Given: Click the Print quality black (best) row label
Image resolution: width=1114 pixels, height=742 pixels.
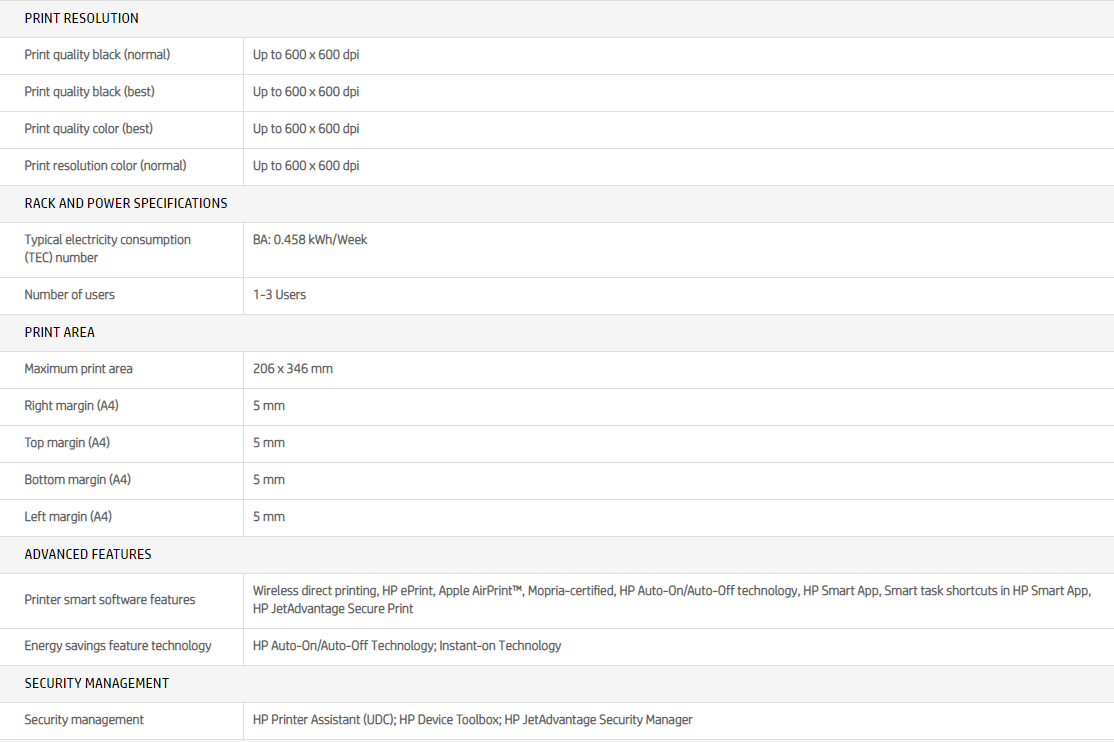Looking at the screenshot, I should (x=89, y=92).
